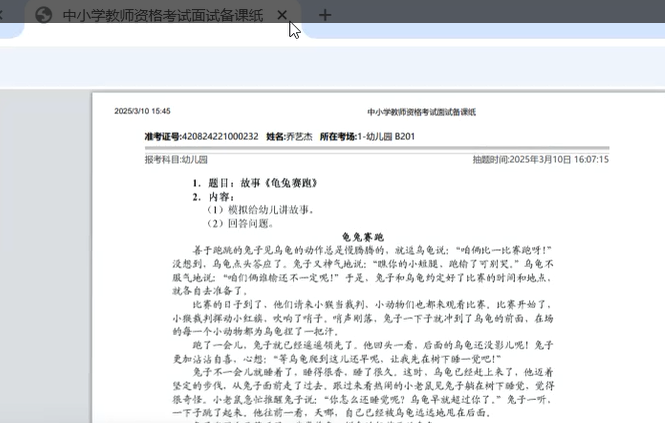
Task: Click the timestamp 2025/3/10 15:45
Action: click(142, 111)
